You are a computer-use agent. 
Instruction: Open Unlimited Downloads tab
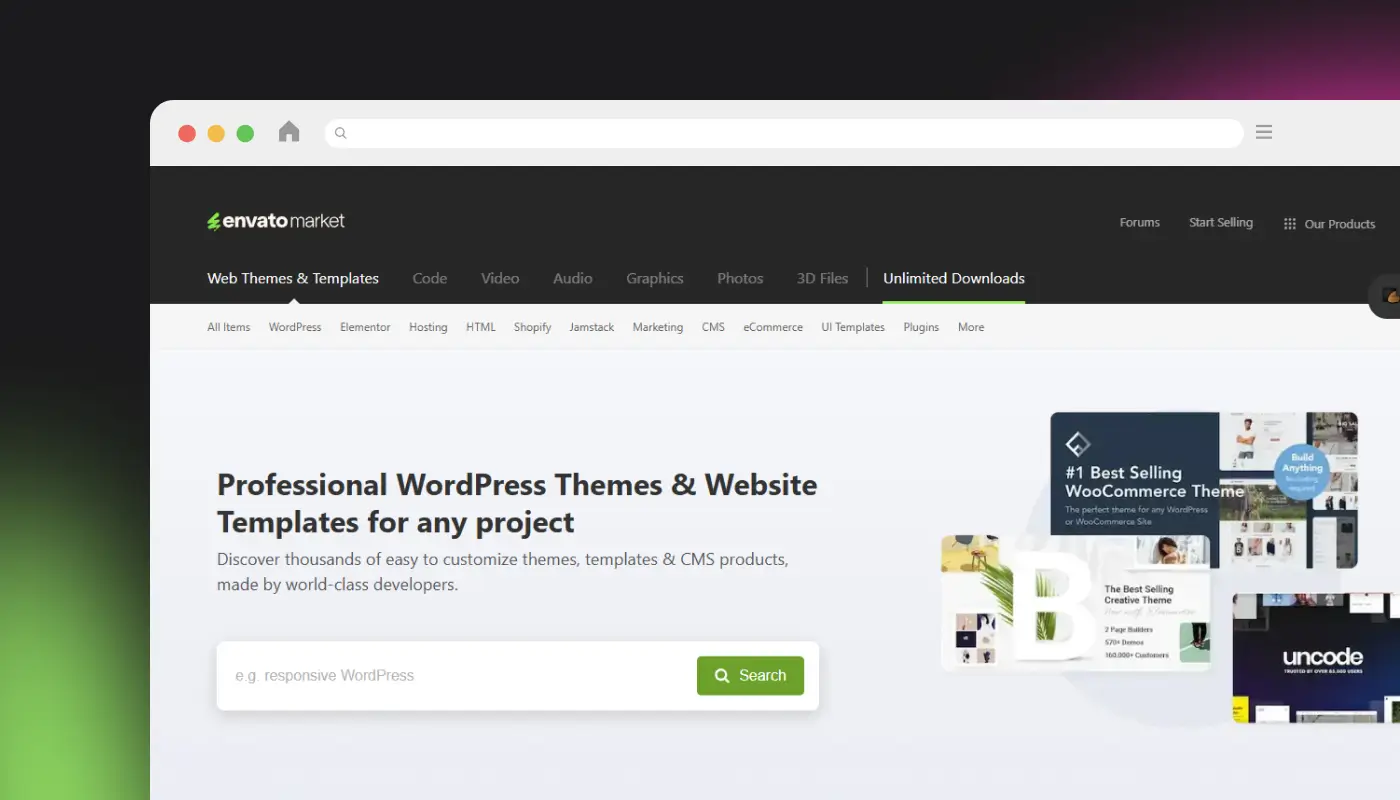(x=954, y=278)
